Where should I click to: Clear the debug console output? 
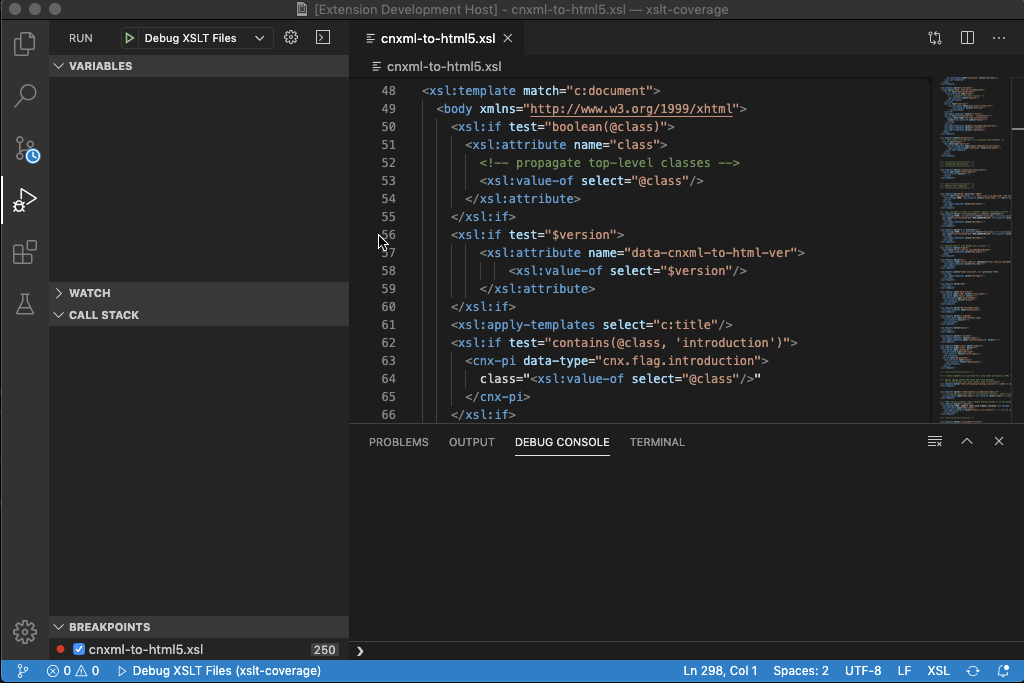click(935, 441)
